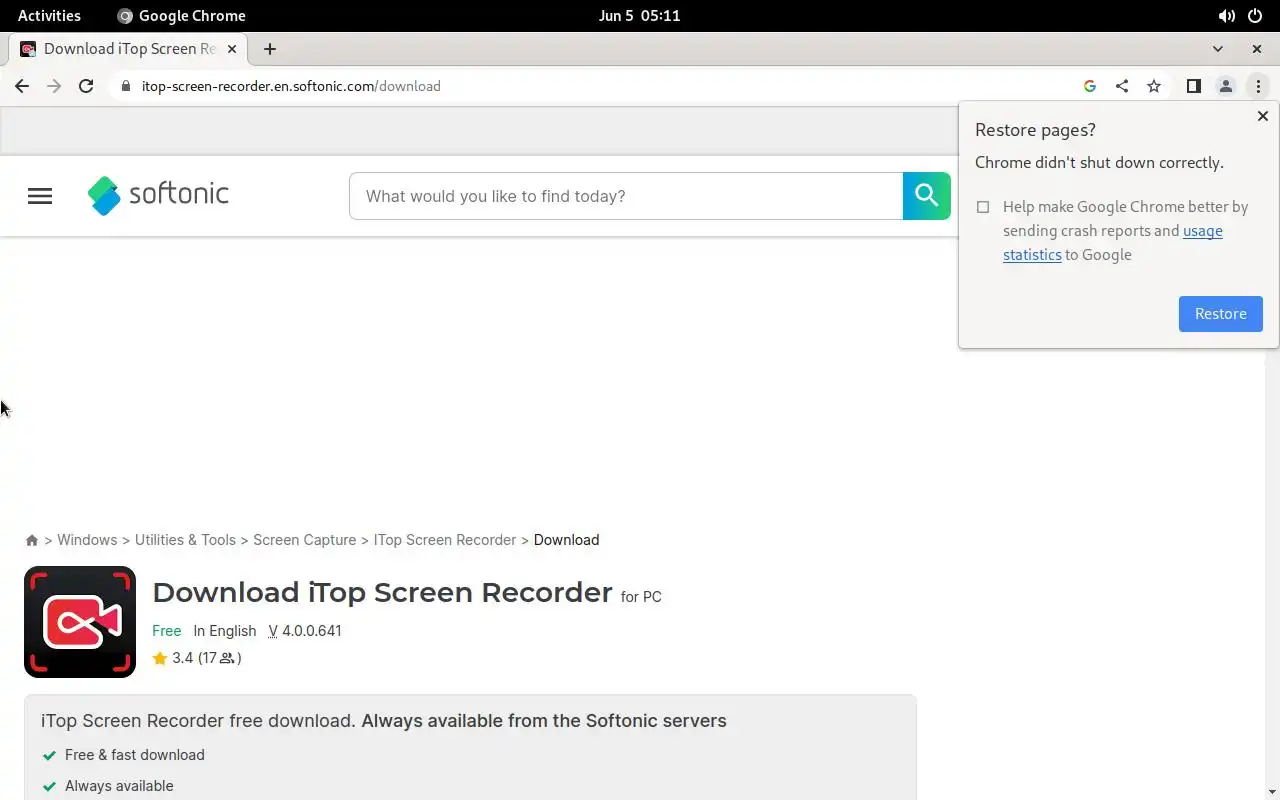Bookmark this tab with the star icon
Viewport: 1280px width, 800px height.
[x=1154, y=86]
